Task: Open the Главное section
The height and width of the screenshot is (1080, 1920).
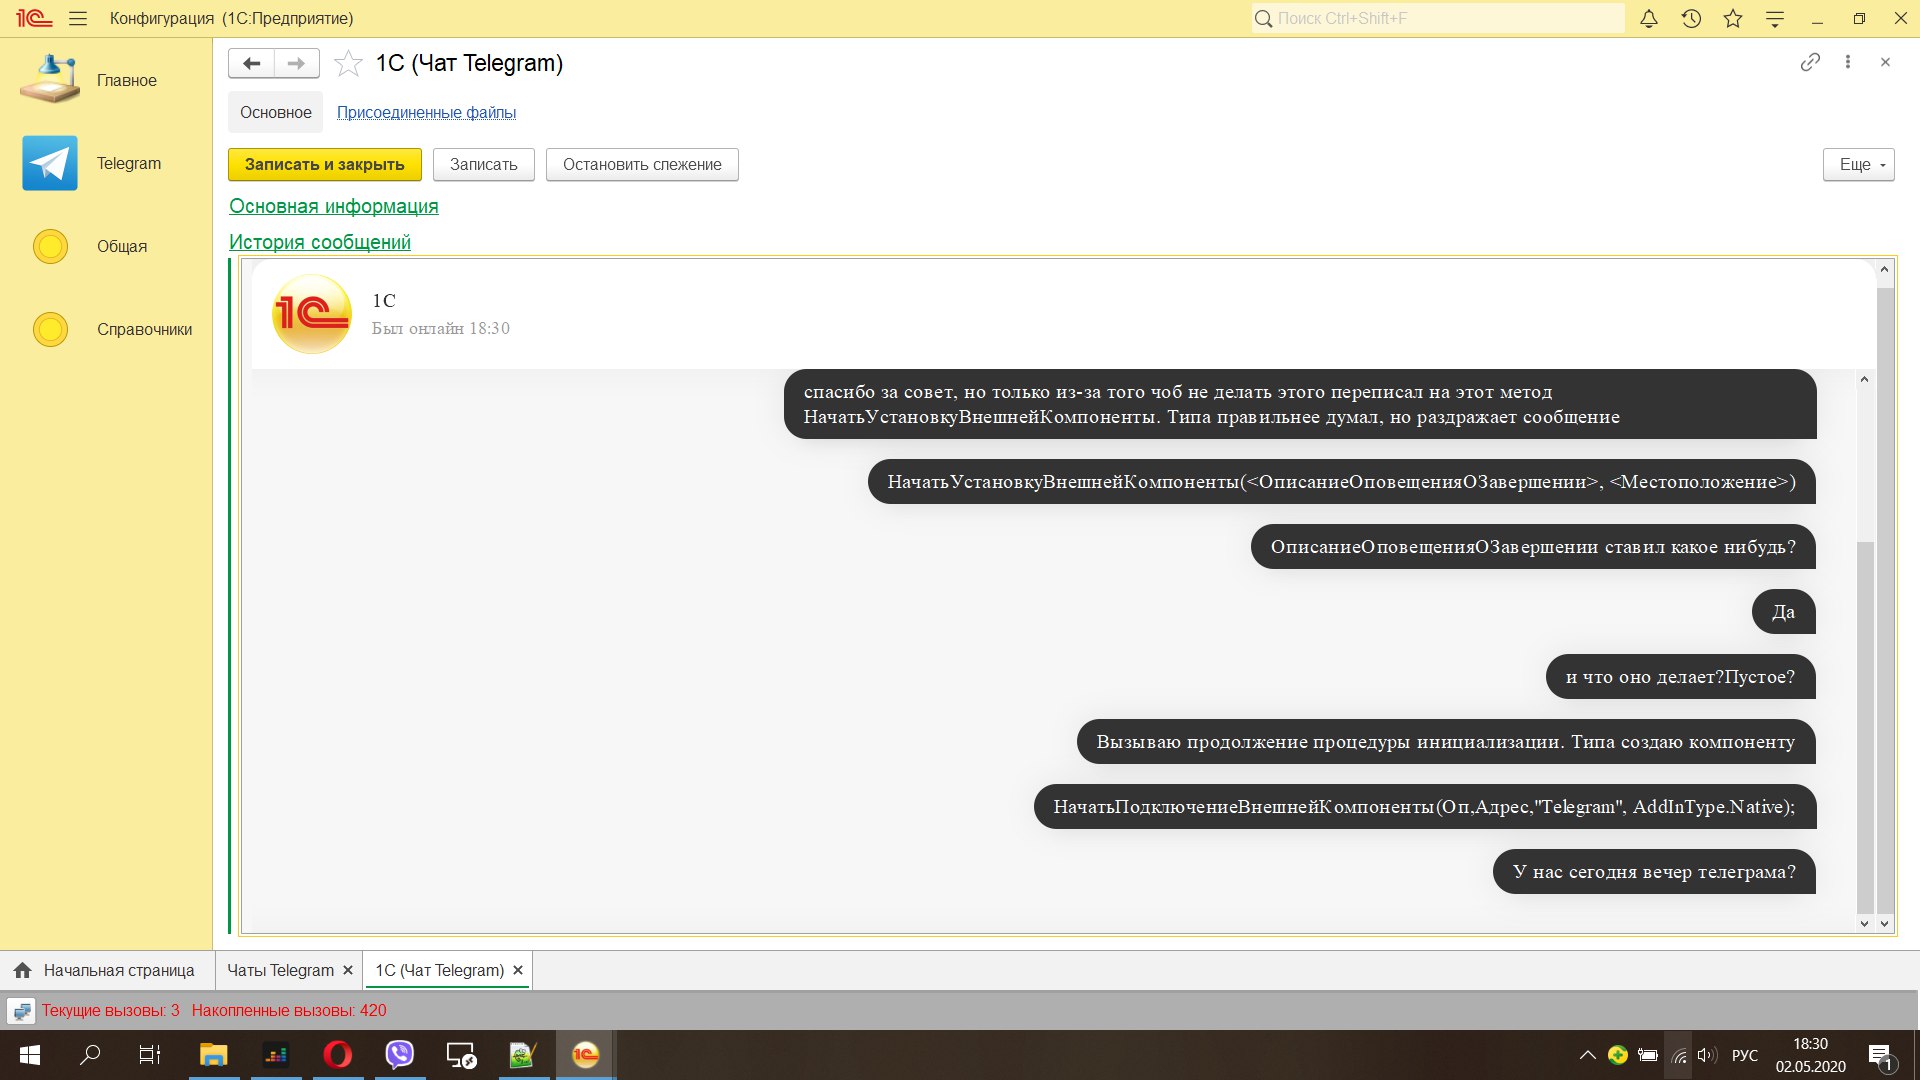Action: click(x=106, y=80)
